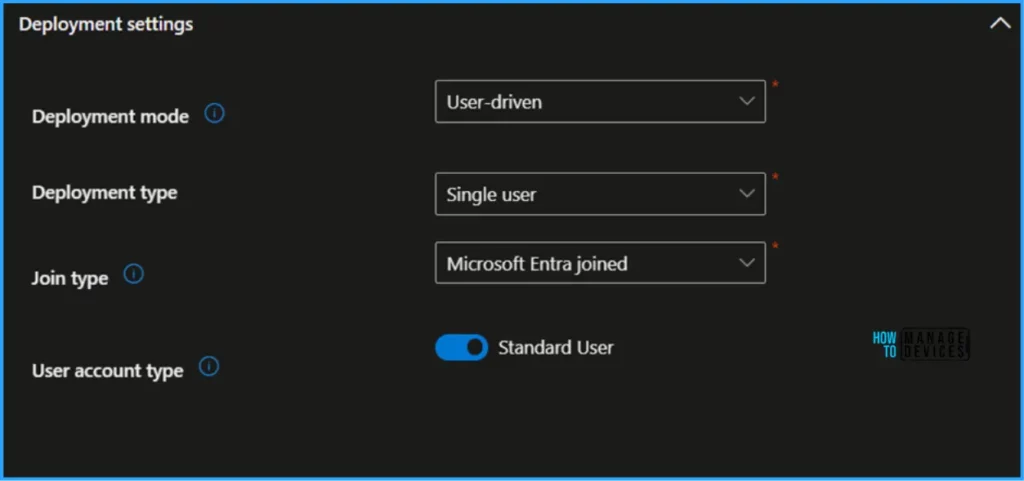Collapse the Deployment settings section chevron
The width and height of the screenshot is (1024, 481).
[x=1000, y=24]
